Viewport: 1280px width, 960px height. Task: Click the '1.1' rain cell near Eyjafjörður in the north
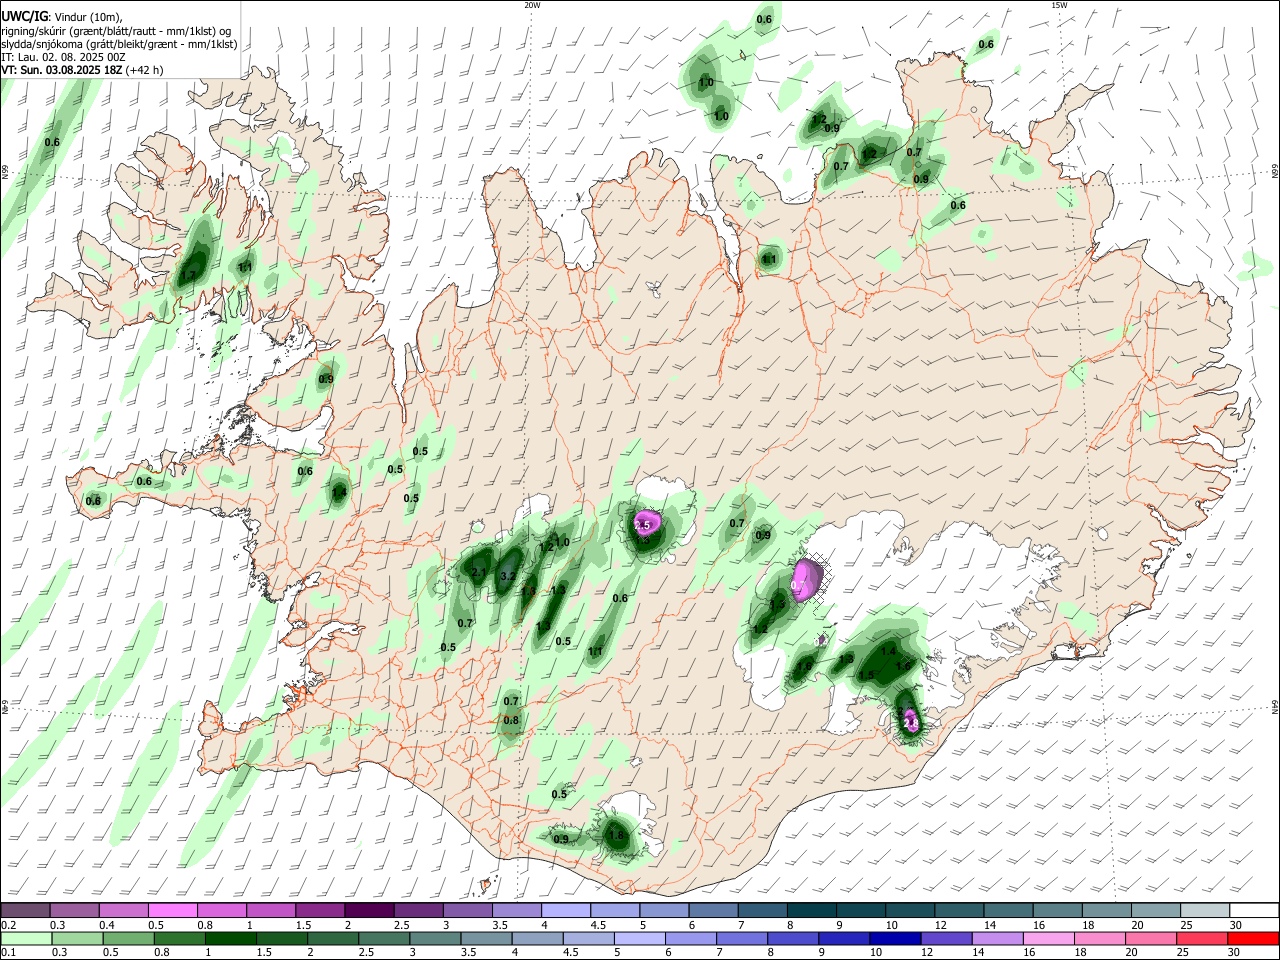click(x=769, y=259)
